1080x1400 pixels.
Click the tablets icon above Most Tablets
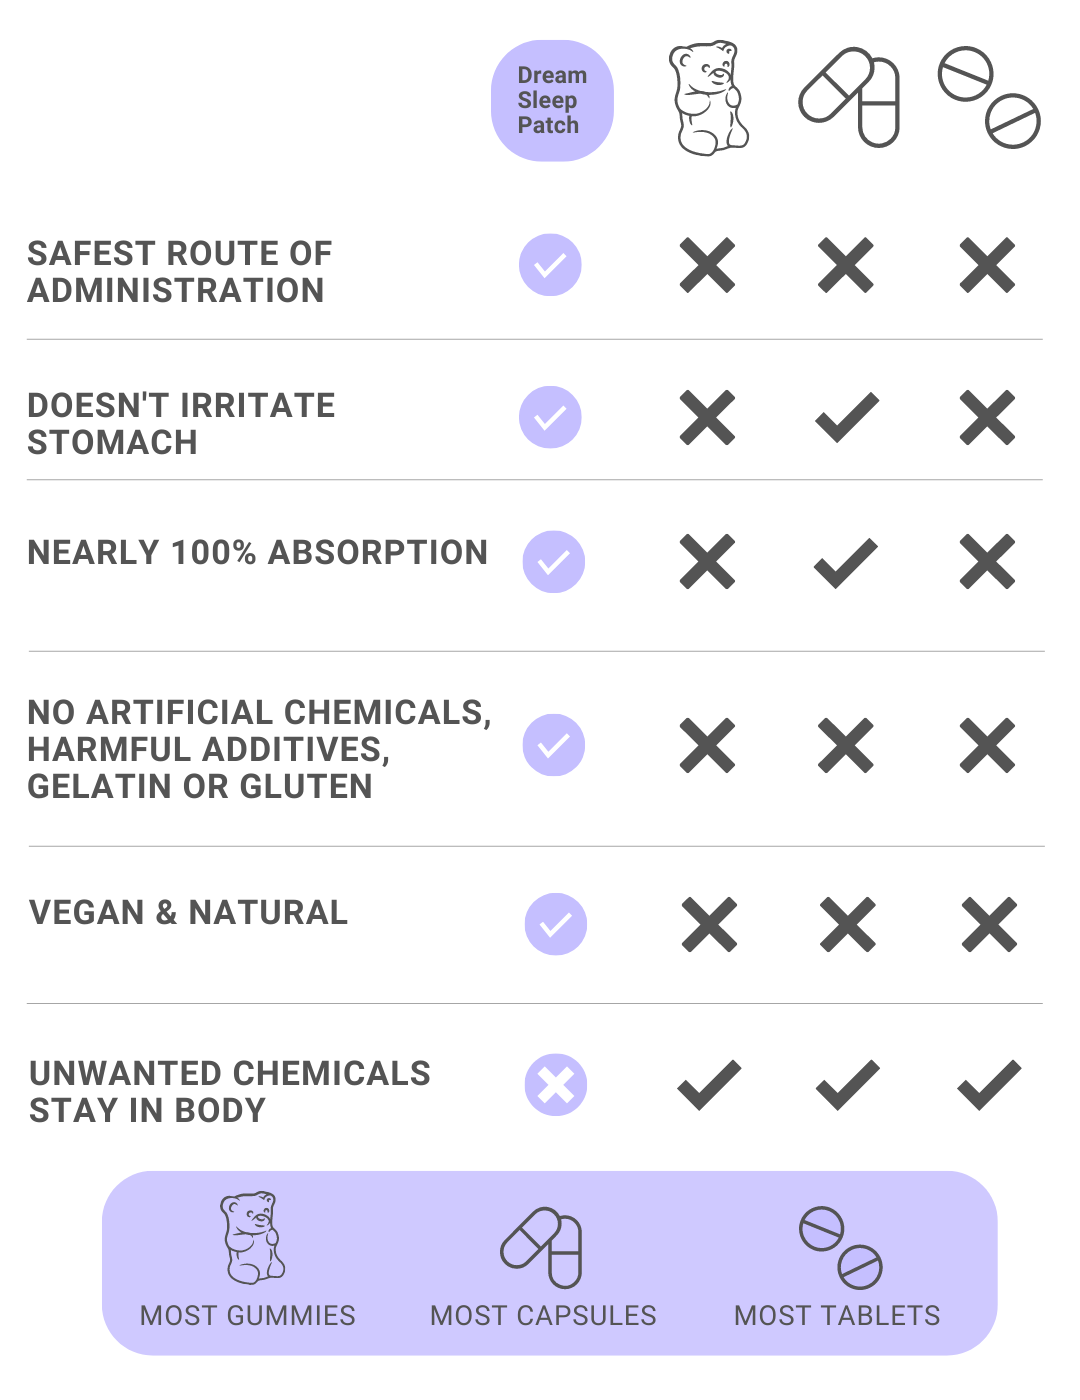(840, 1248)
